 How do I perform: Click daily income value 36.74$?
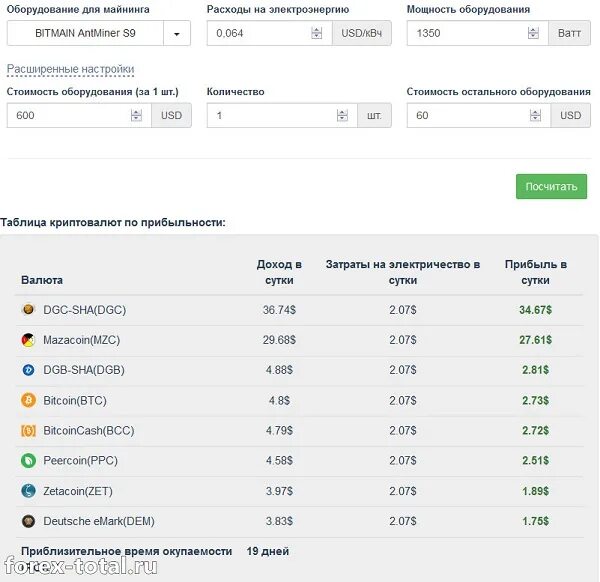coord(279,310)
